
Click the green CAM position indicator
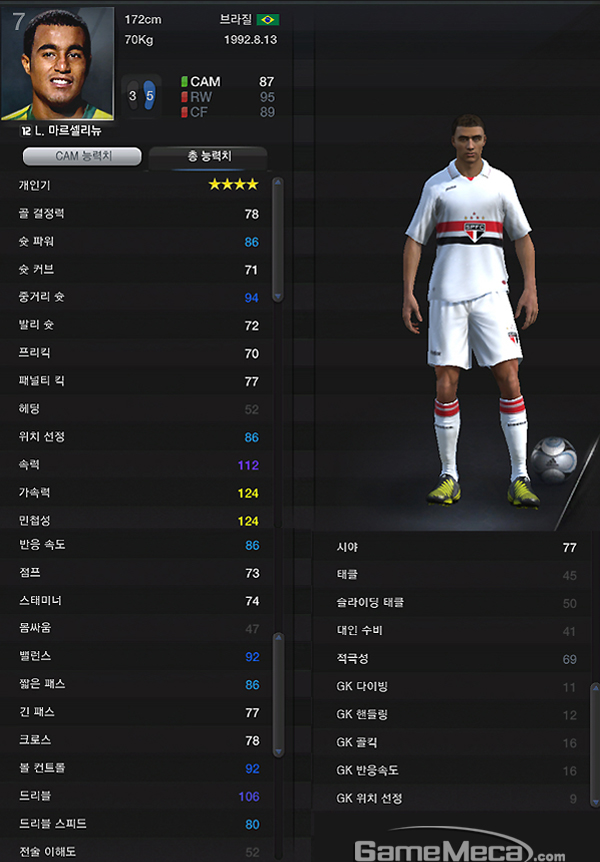click(x=184, y=82)
